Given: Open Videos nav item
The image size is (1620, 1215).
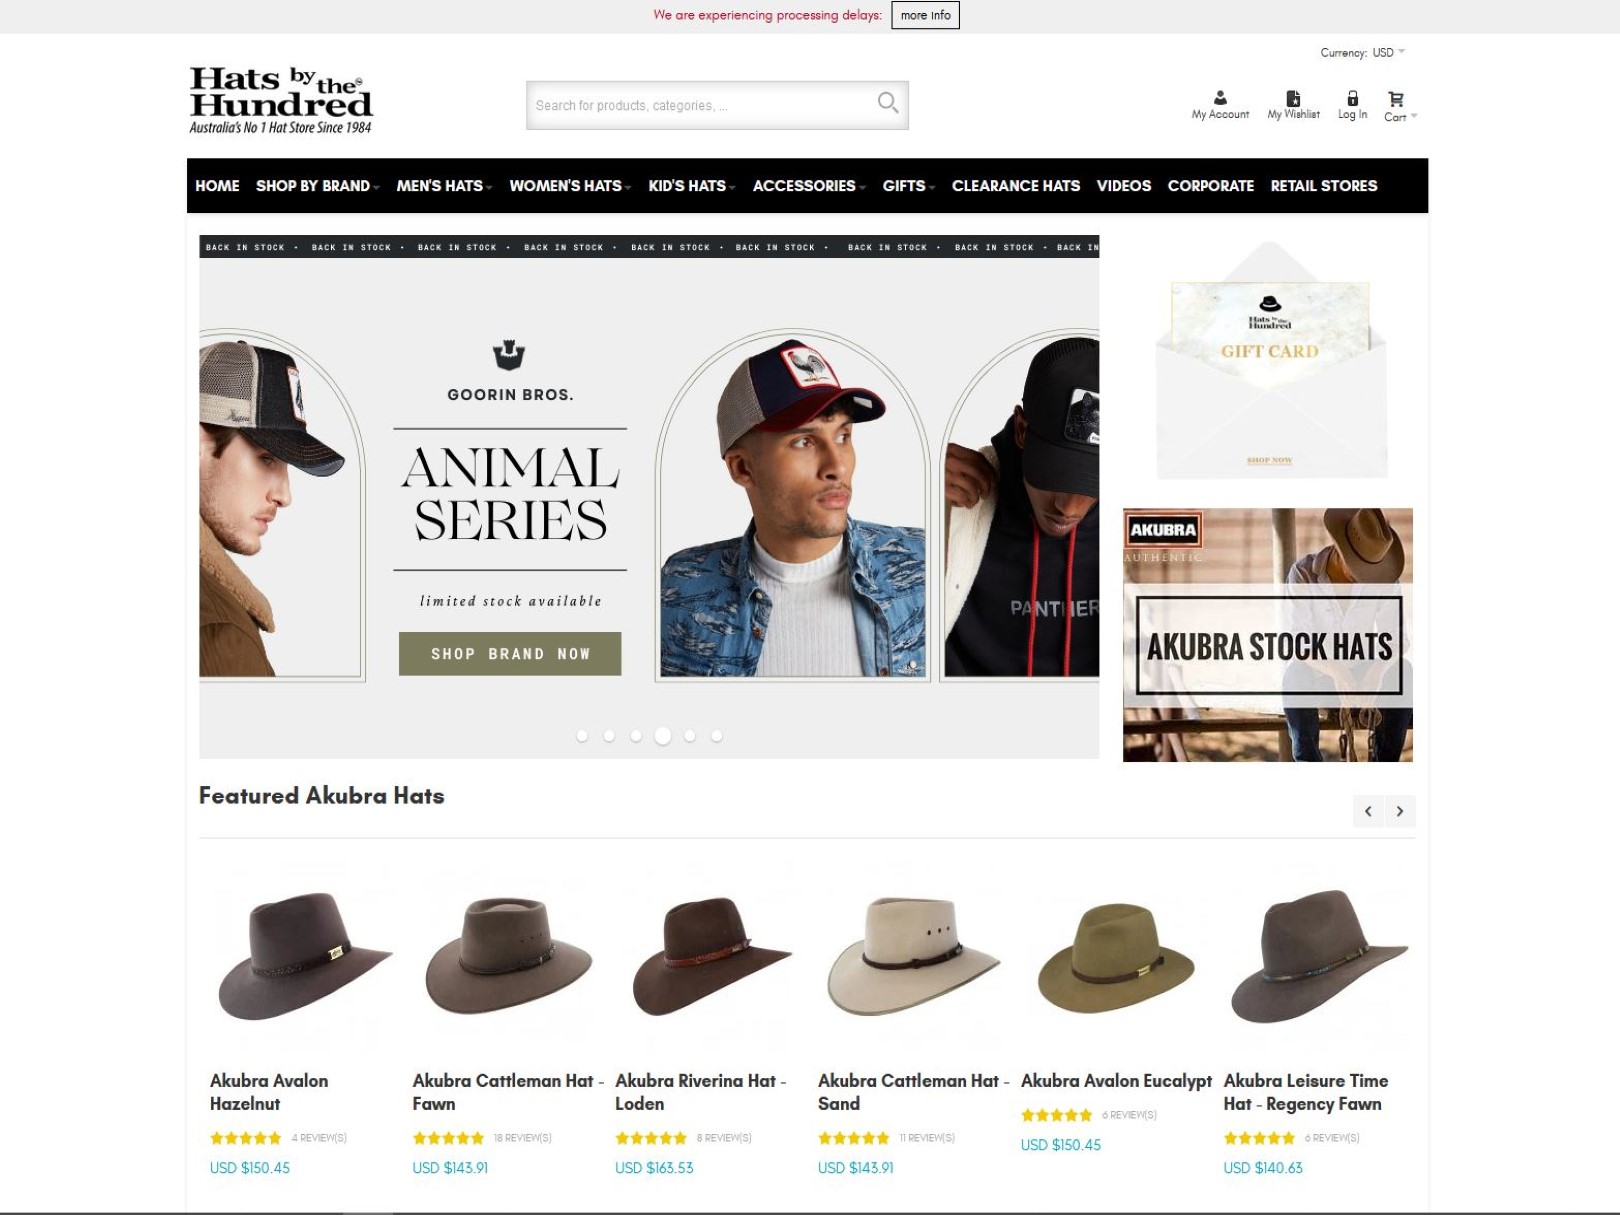Looking at the screenshot, I should 1124,186.
